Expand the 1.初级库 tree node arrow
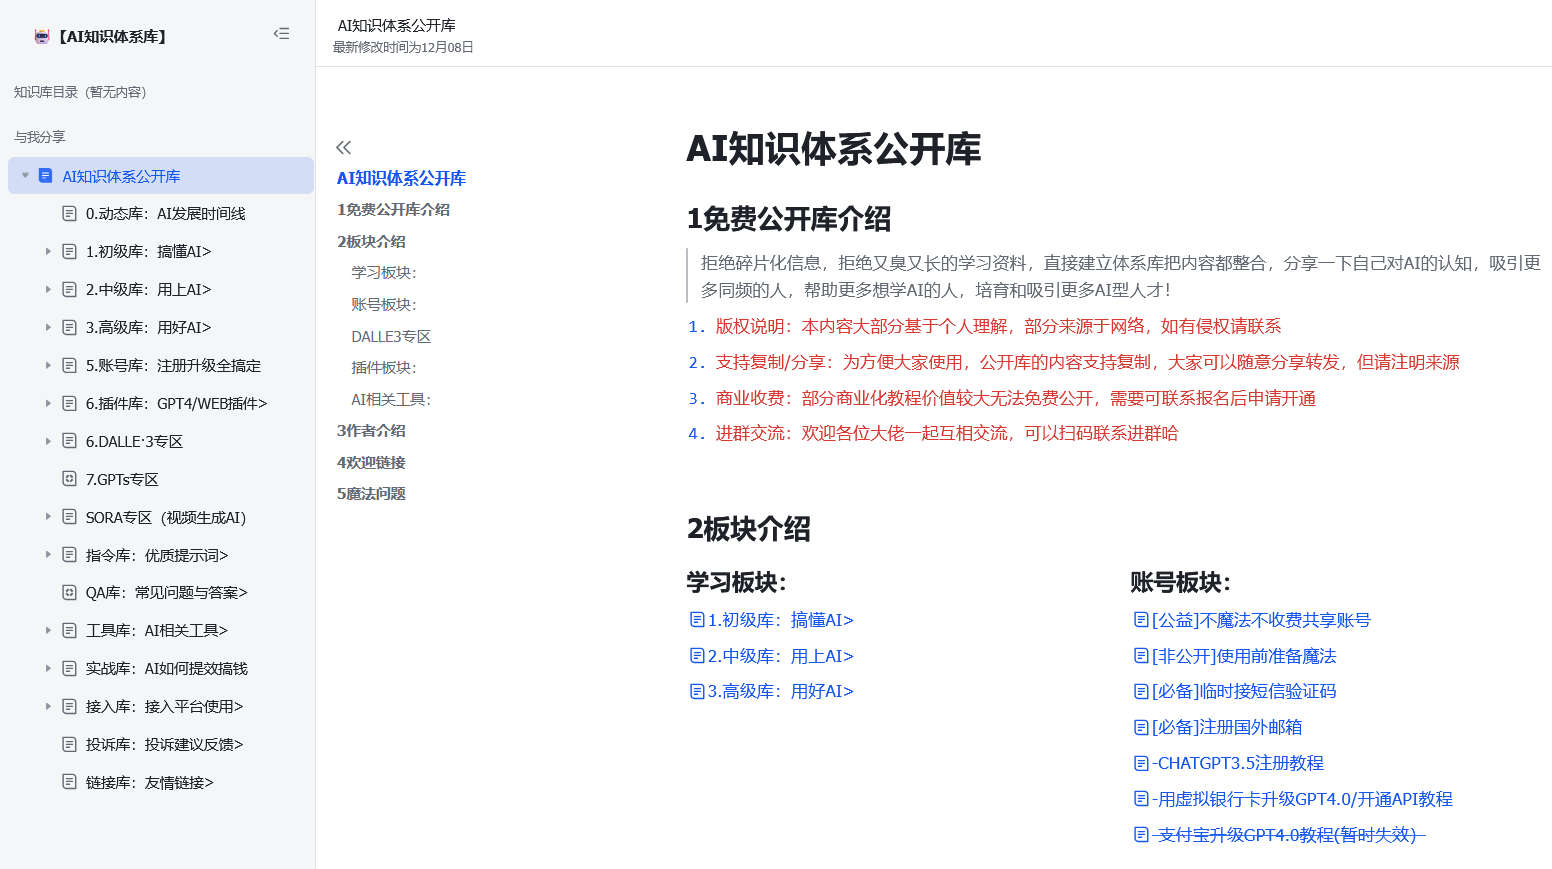The width and height of the screenshot is (1552, 869). click(x=47, y=252)
